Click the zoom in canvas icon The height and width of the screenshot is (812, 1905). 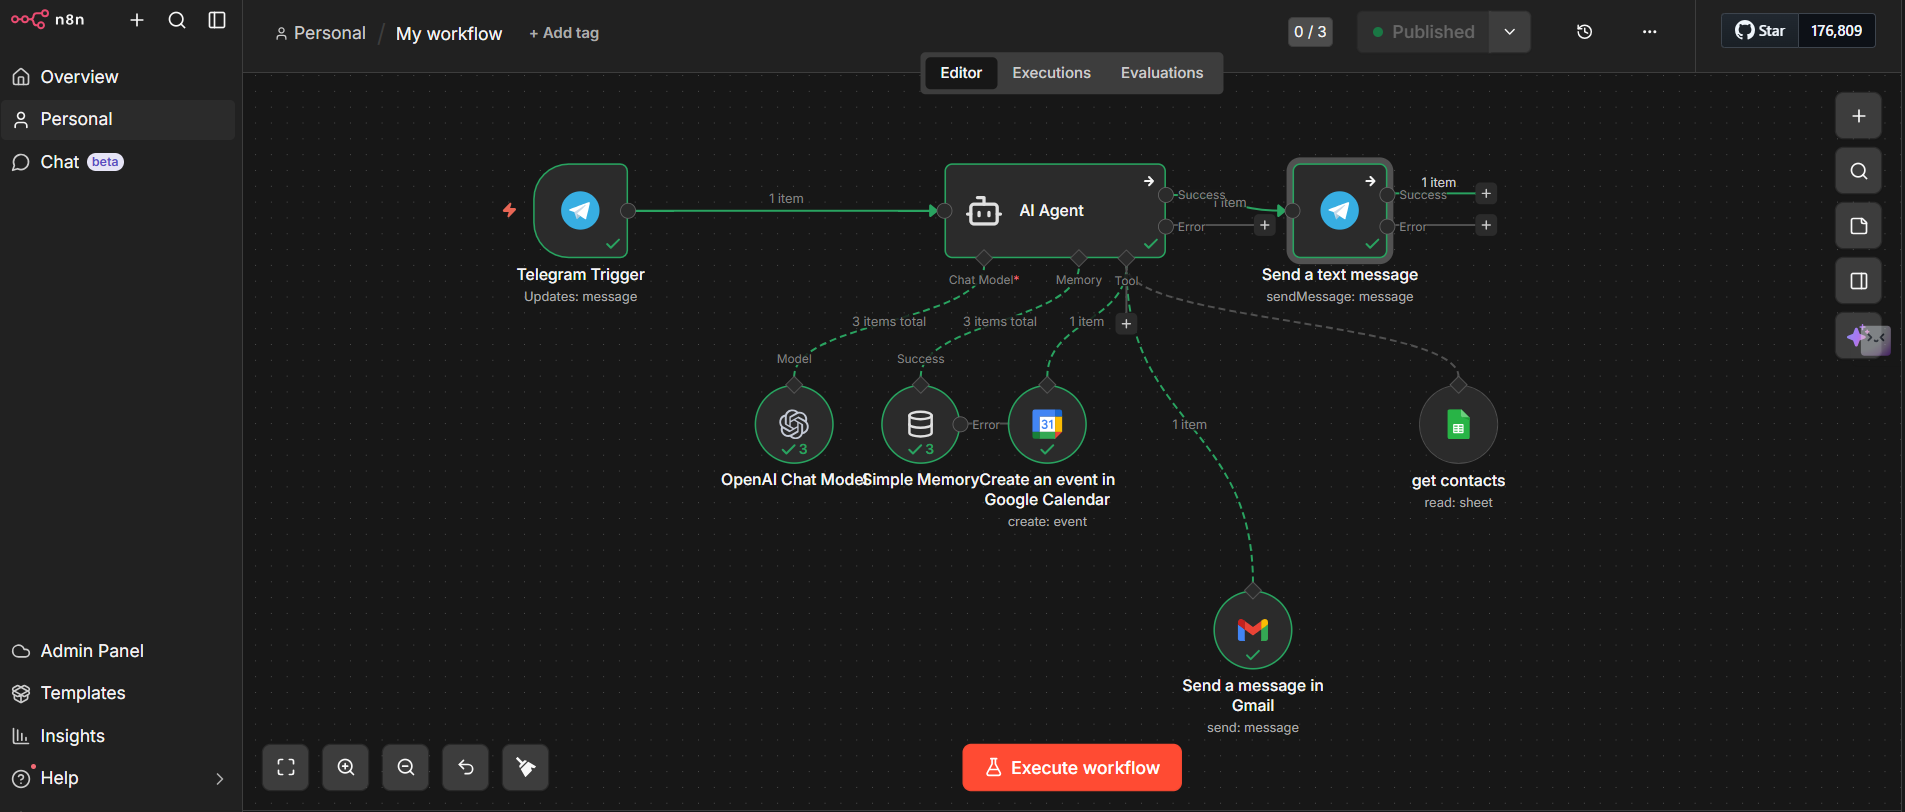click(346, 767)
